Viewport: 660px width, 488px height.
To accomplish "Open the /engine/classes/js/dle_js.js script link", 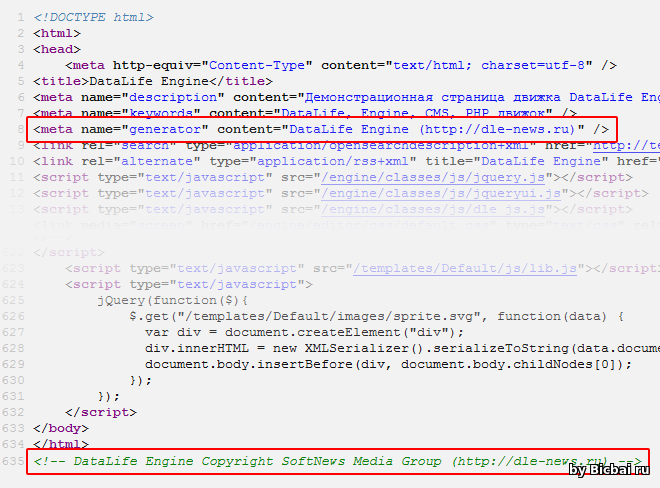I will 433,209.
